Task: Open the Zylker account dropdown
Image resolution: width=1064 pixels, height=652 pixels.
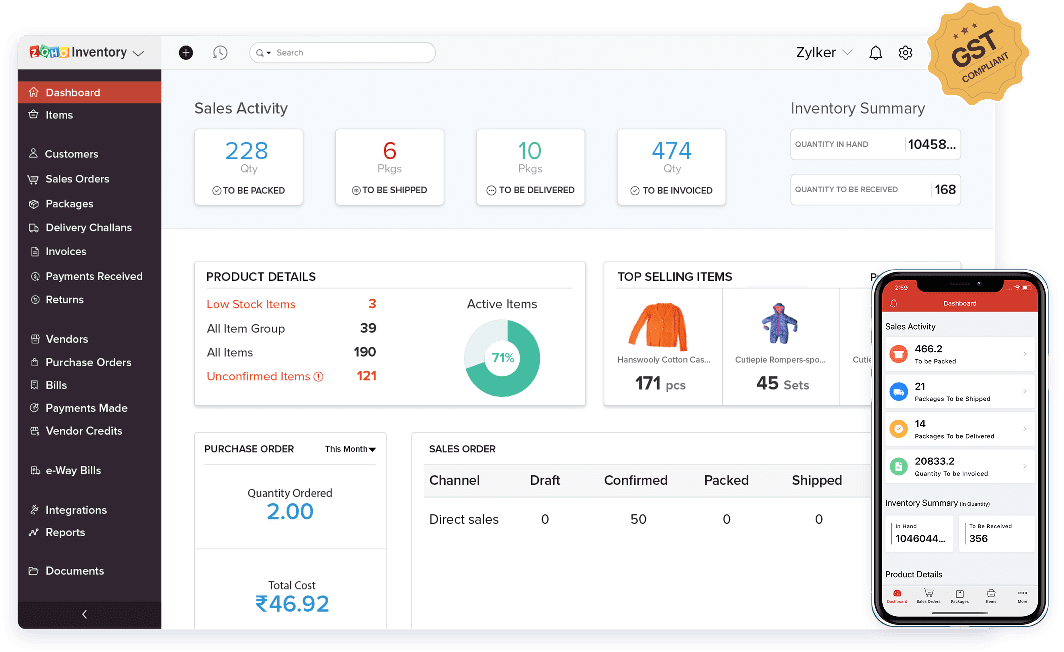Action: point(822,52)
